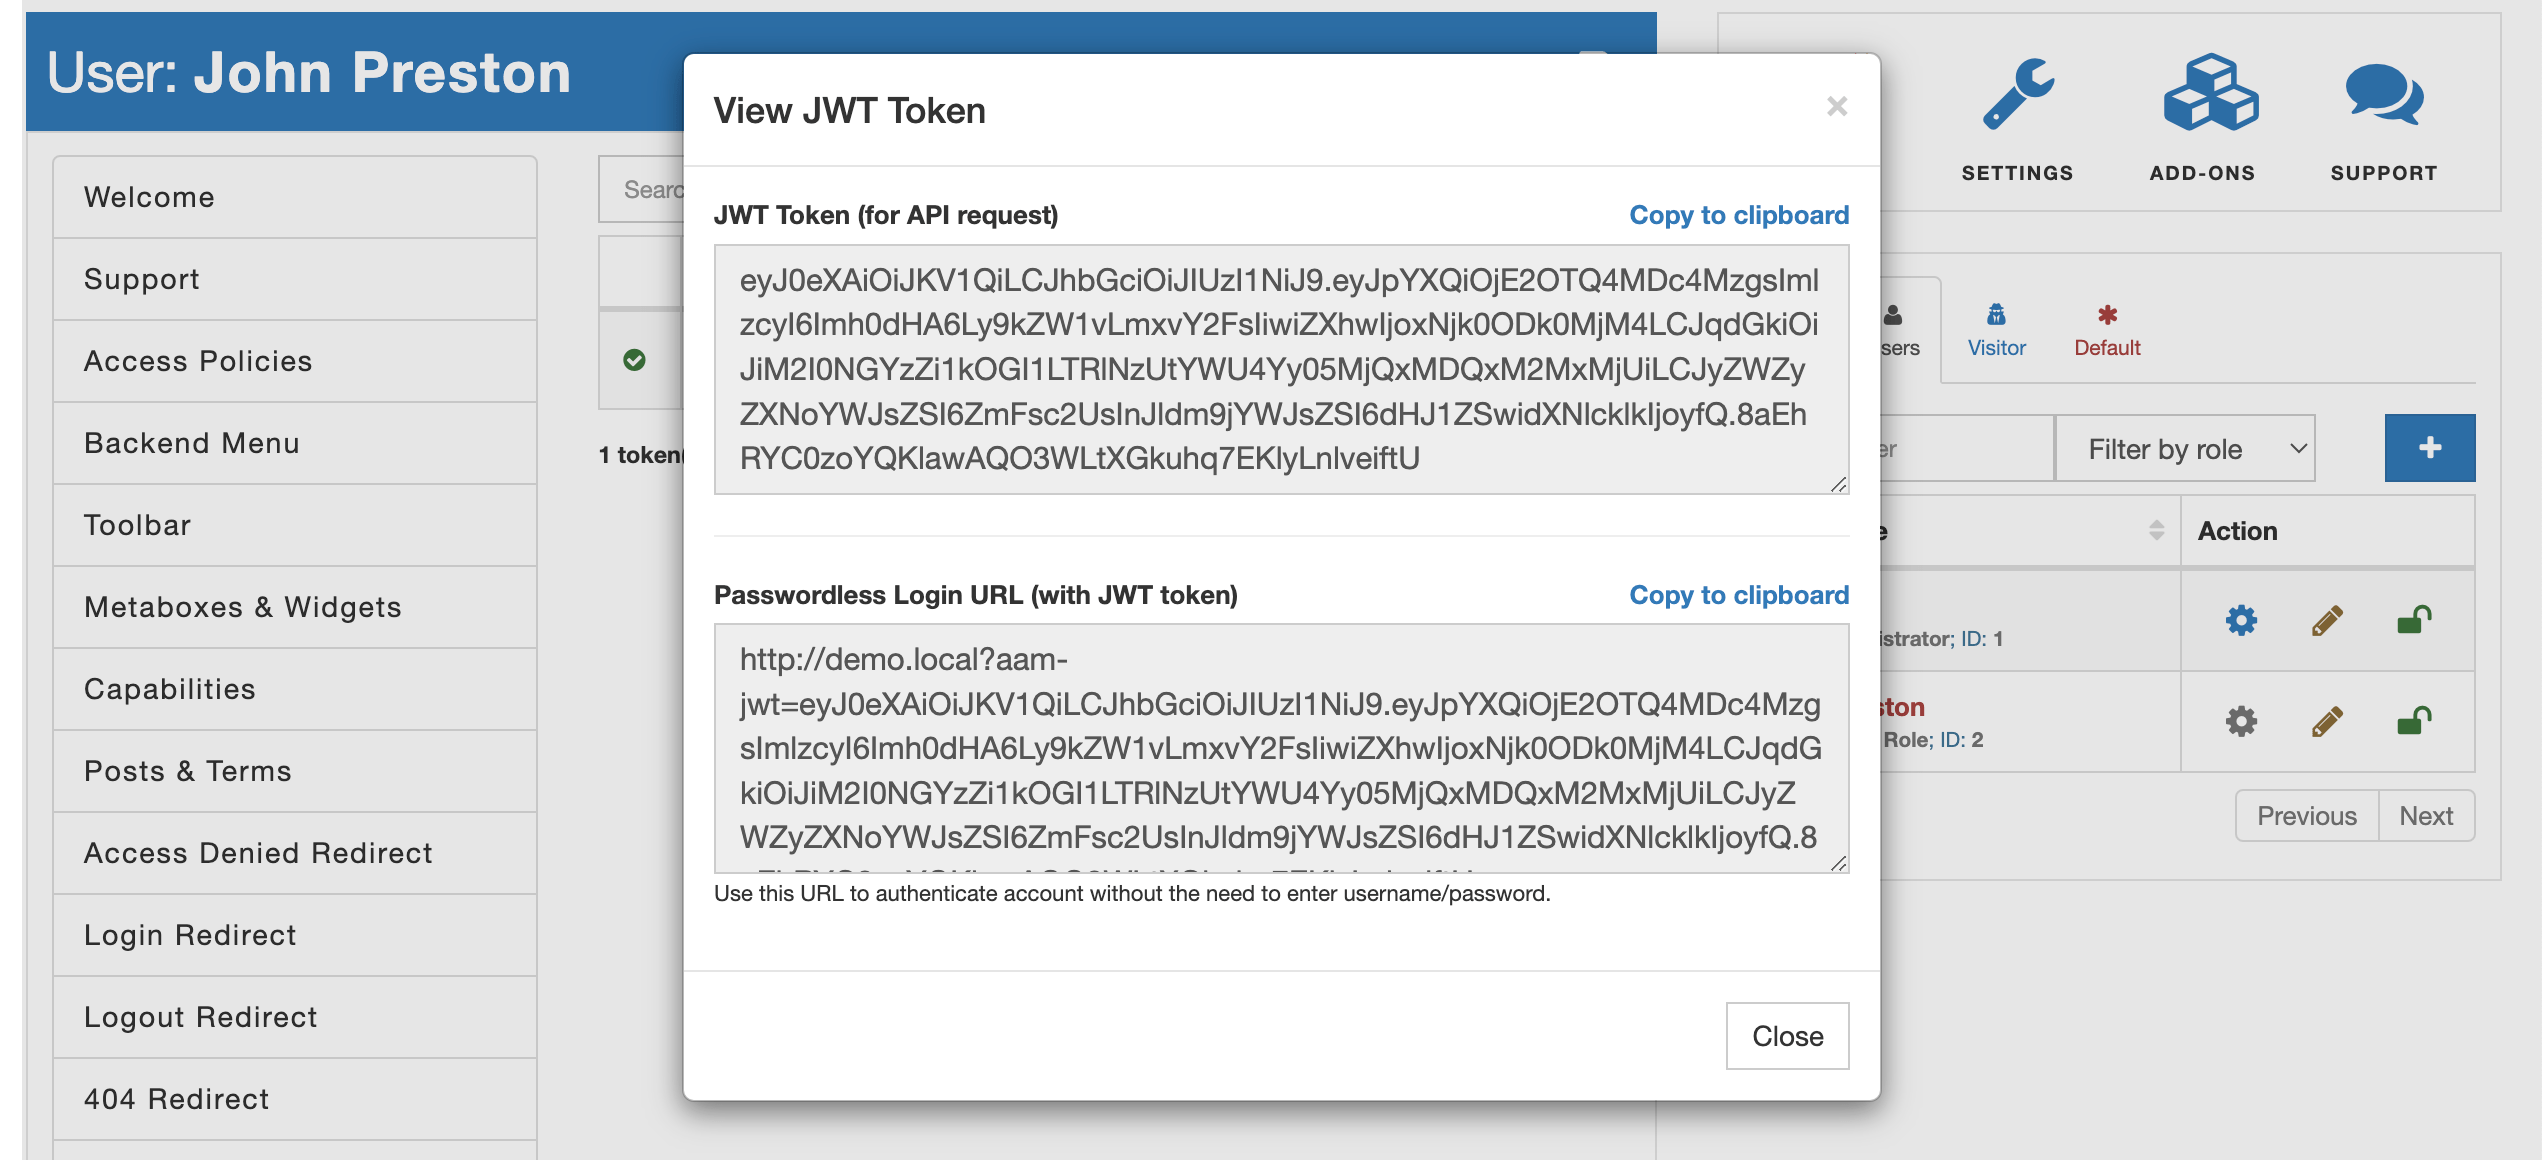Toggle the sort arrows on the name column

2156,531
